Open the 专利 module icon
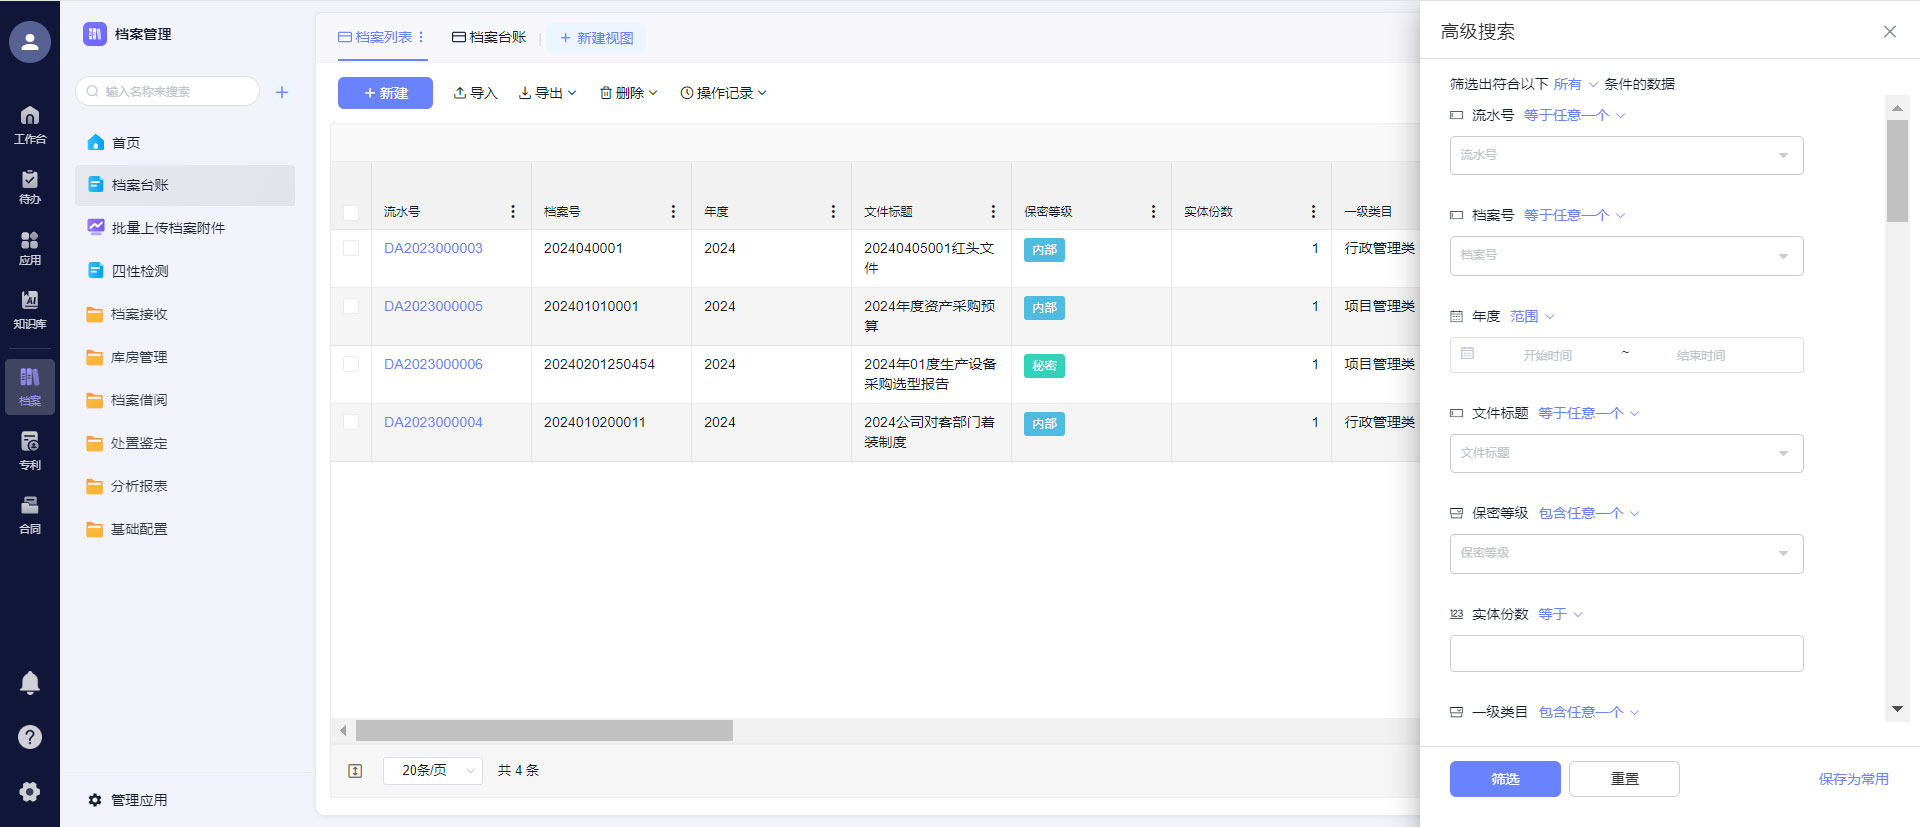Viewport: 1920px width, 827px height. (x=30, y=449)
